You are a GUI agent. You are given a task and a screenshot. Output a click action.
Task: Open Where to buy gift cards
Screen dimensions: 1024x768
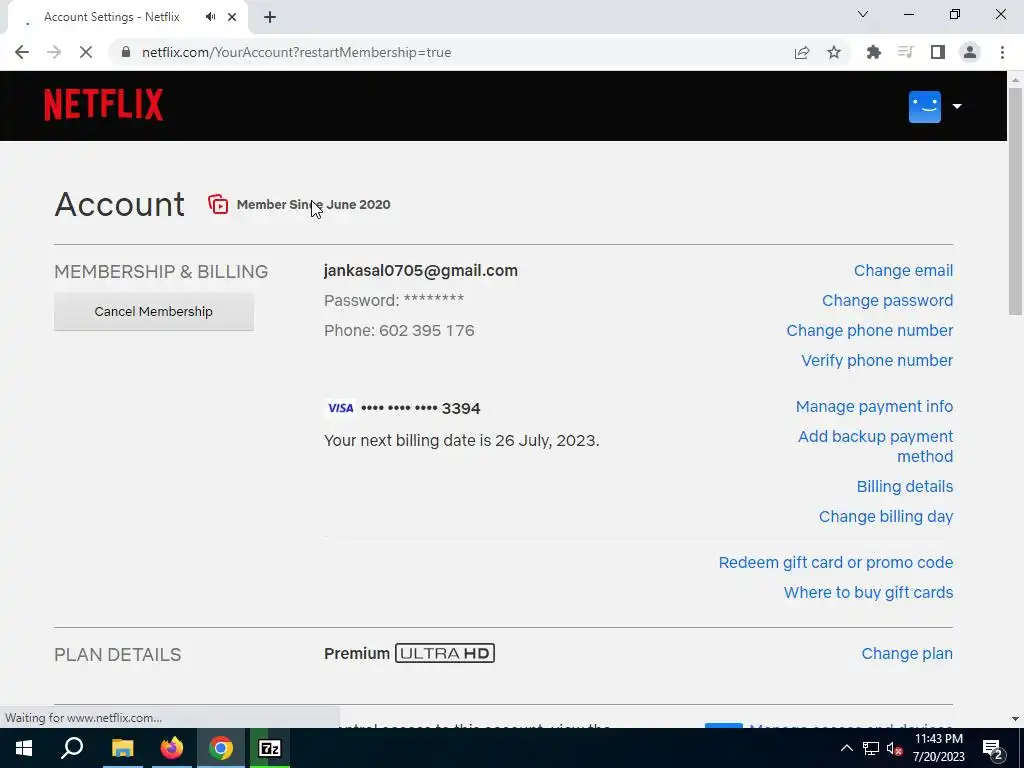[x=869, y=592]
